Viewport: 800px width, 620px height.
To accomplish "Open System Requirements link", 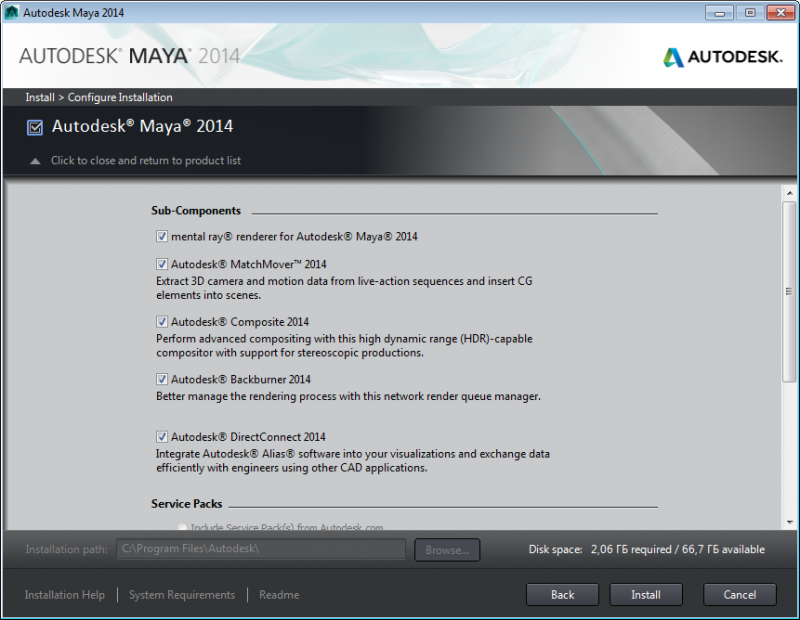I will click(x=182, y=595).
